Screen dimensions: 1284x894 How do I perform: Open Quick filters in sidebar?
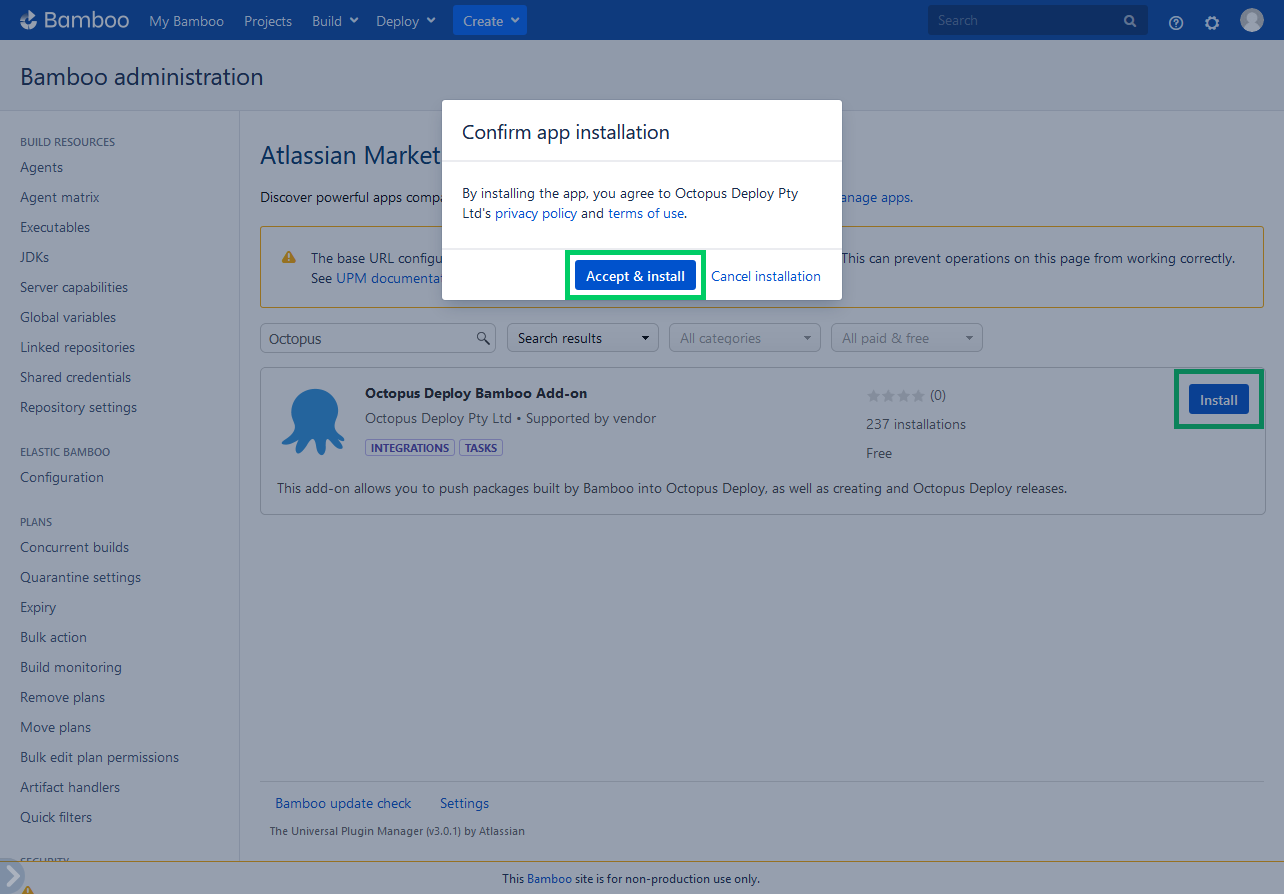click(56, 817)
